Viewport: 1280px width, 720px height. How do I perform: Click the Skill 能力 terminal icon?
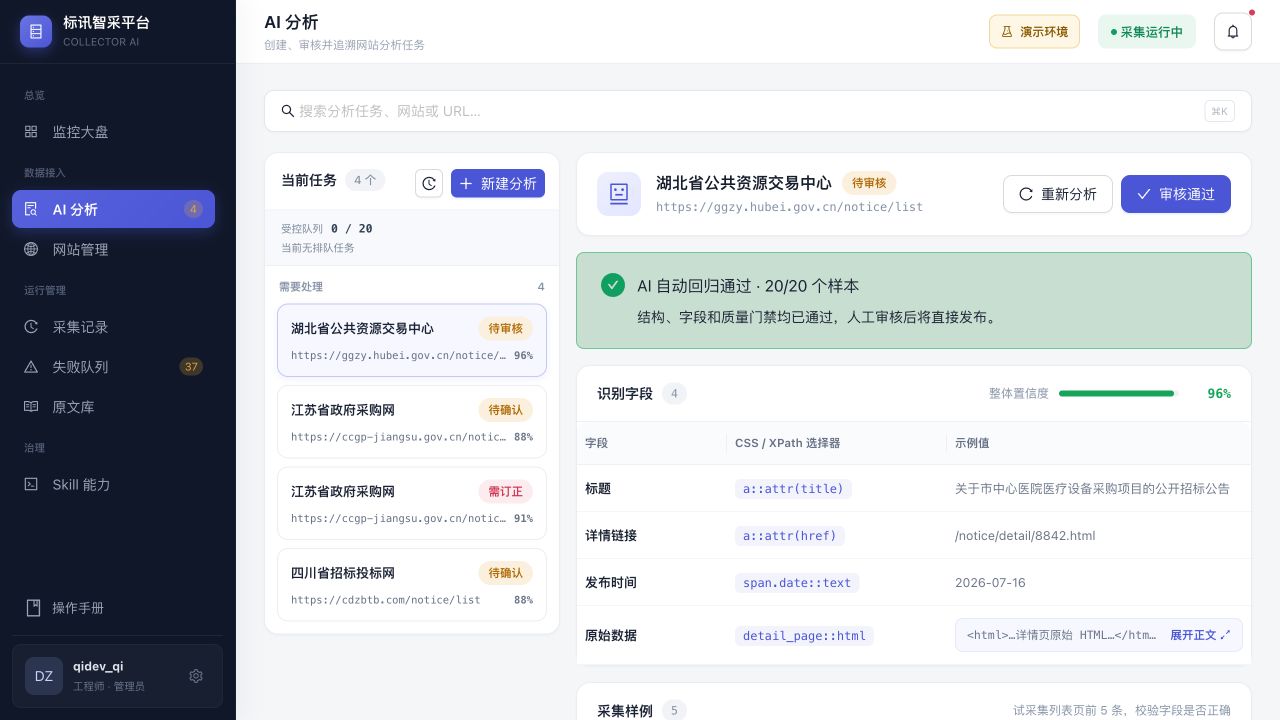(31, 484)
